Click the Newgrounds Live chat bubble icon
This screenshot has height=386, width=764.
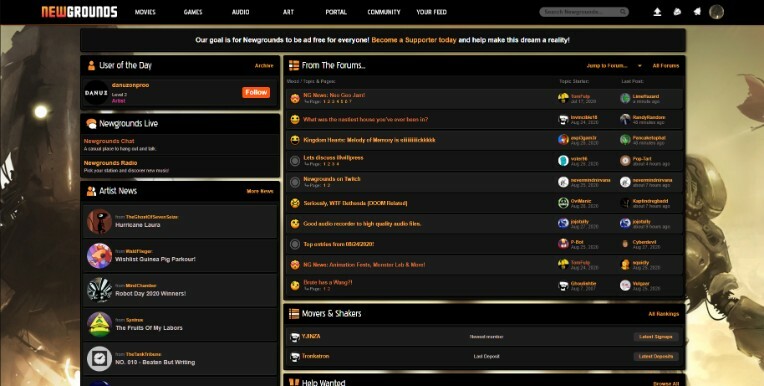pyautogui.click(x=91, y=124)
